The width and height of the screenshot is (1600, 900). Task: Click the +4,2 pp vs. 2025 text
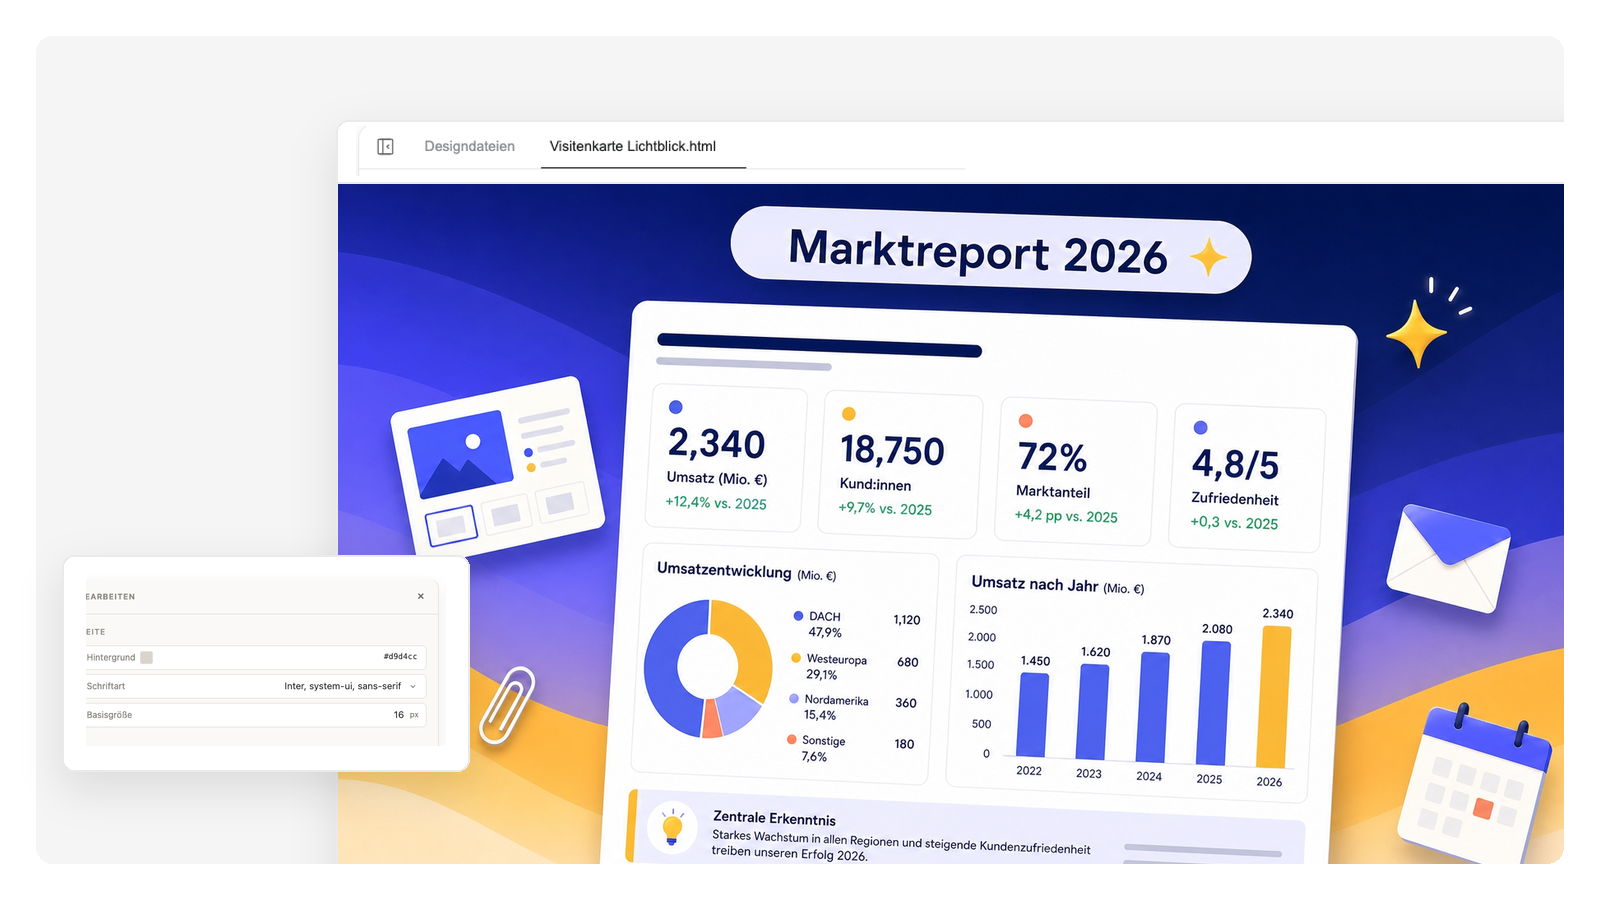[1066, 516]
